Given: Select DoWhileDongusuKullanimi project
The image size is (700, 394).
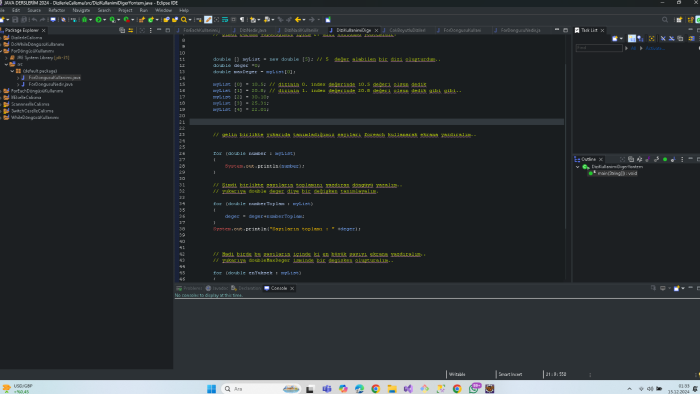Looking at the screenshot, I should 37,44.
